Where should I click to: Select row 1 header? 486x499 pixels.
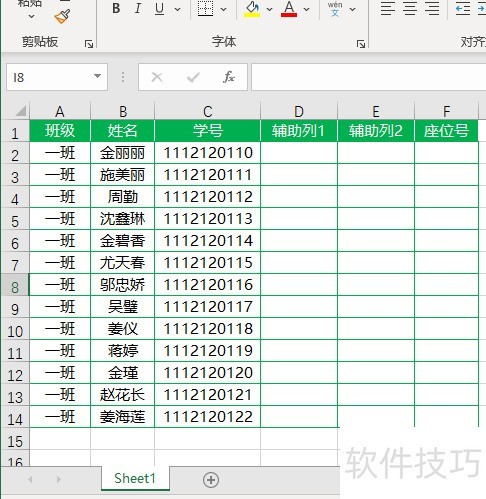[x=15, y=132]
